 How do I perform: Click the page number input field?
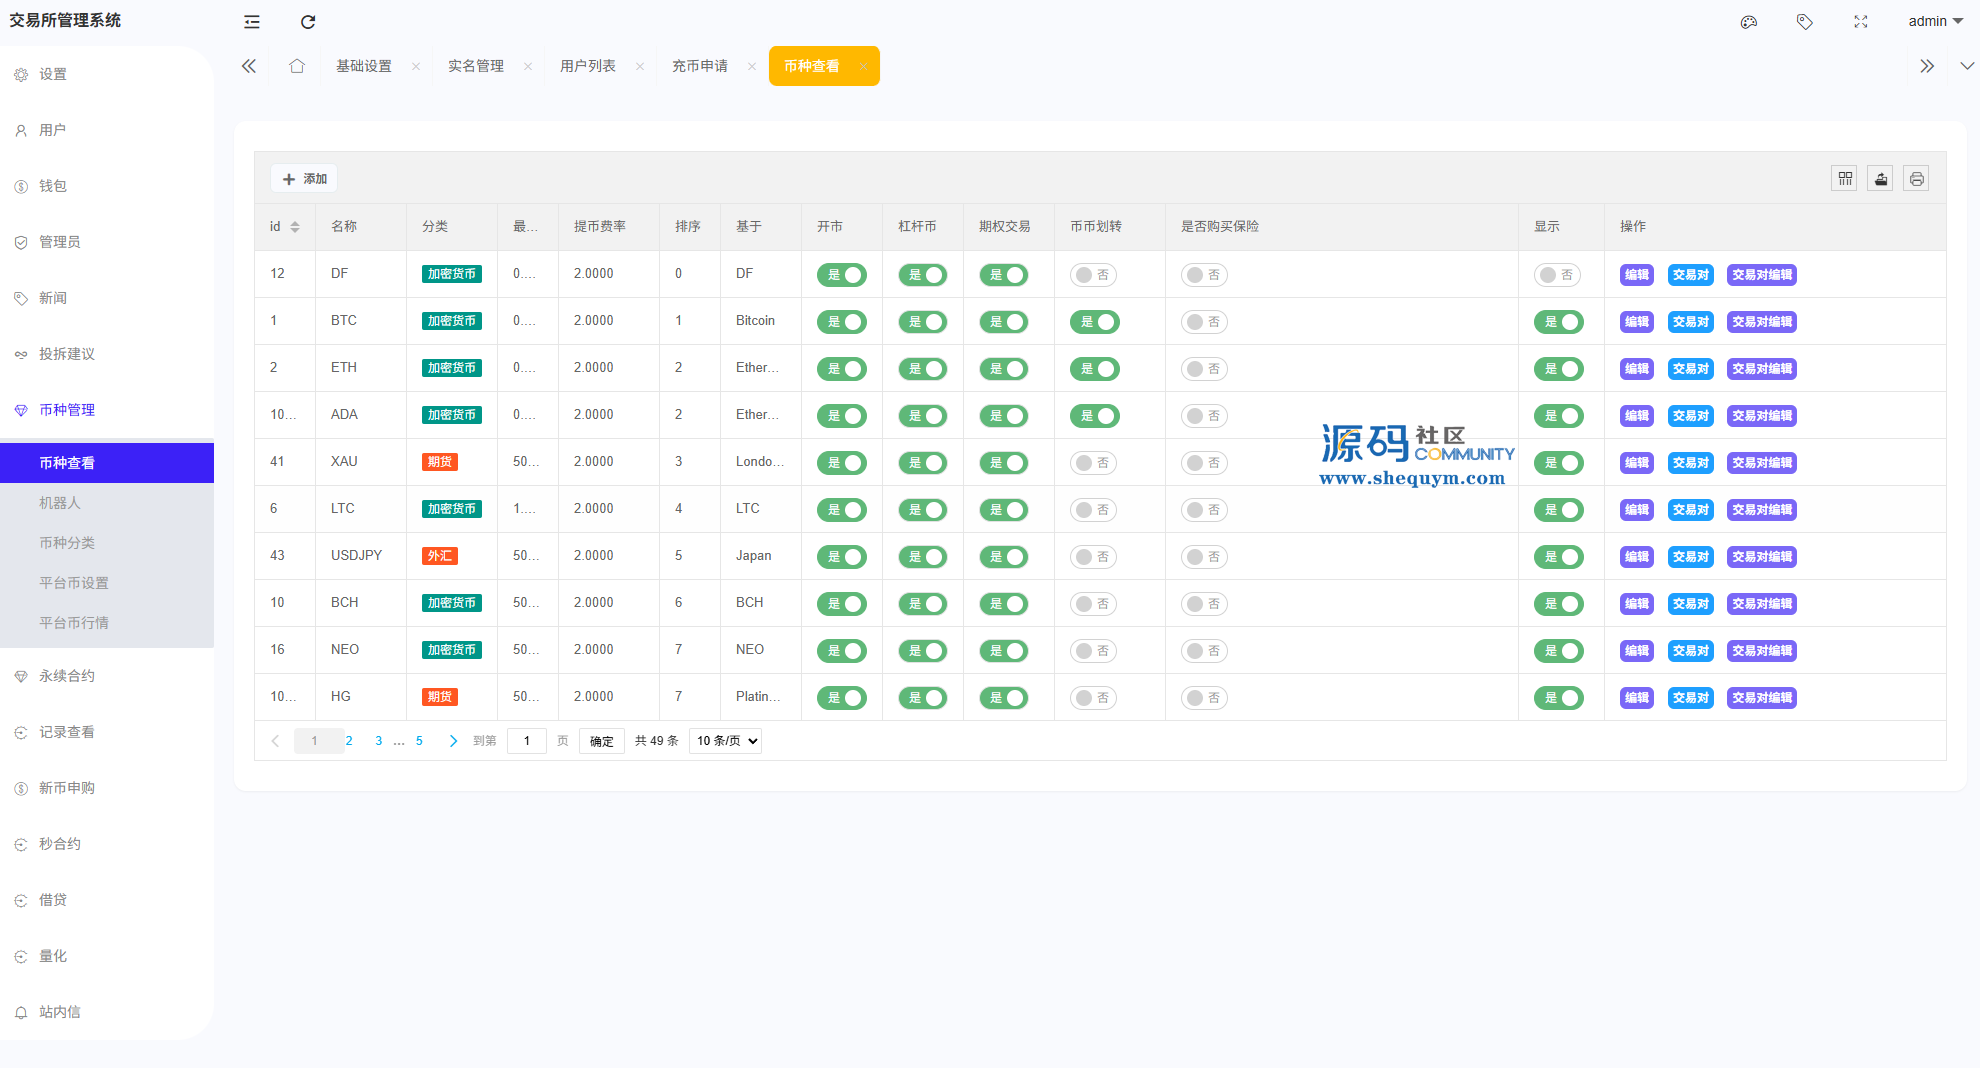tap(527, 741)
